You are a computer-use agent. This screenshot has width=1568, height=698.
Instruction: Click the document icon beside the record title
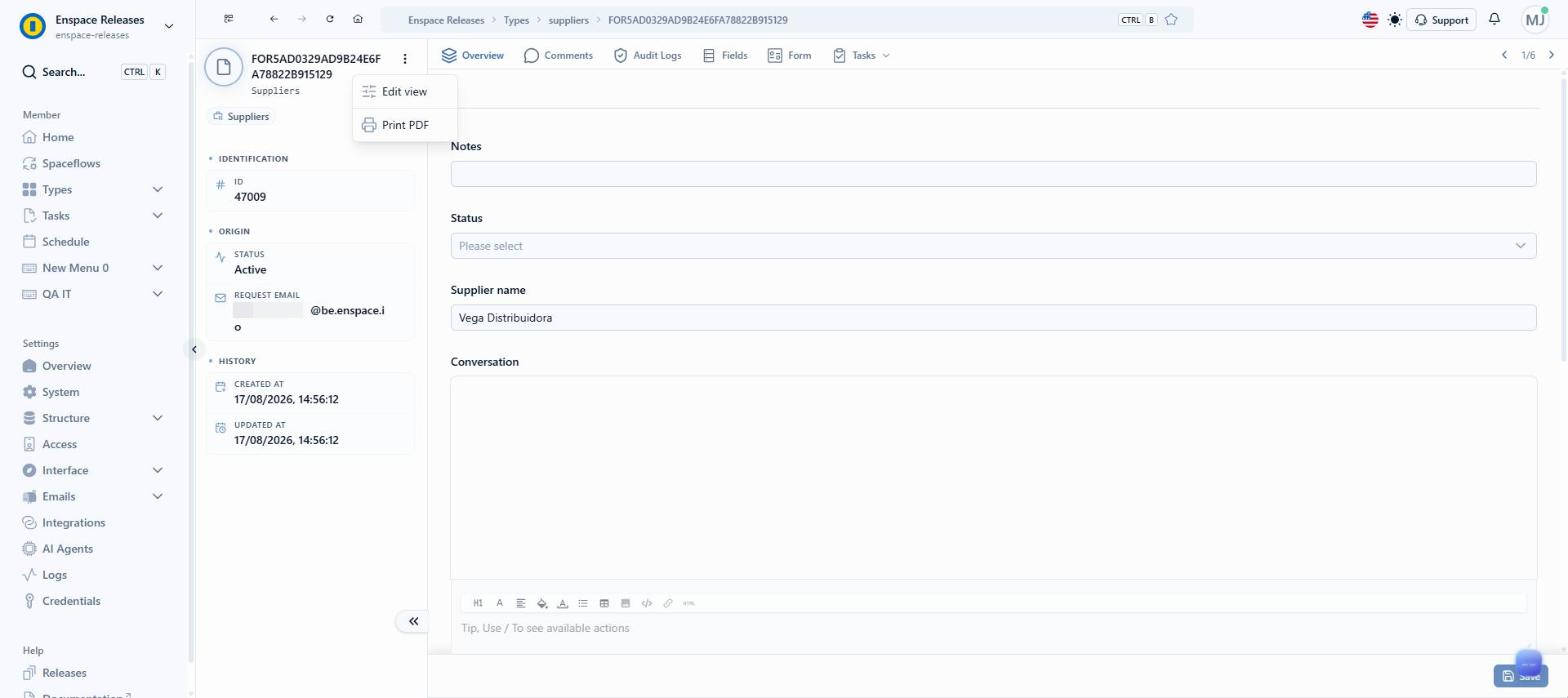click(x=224, y=67)
